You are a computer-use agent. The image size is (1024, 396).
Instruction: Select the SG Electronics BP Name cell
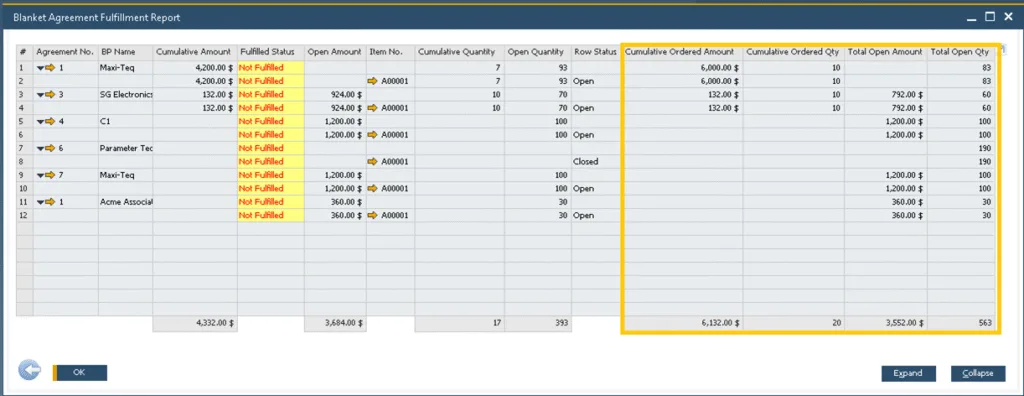[125, 94]
